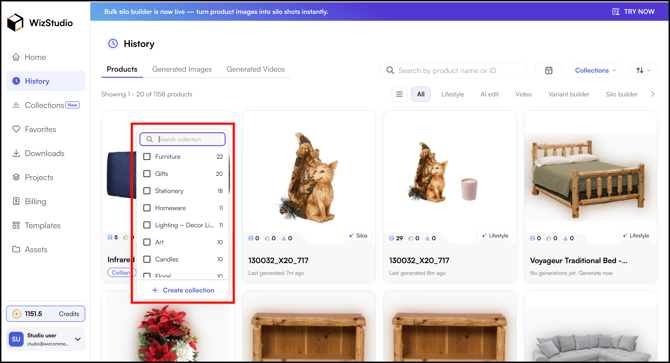Click the gray sectional sofa thumbnail
The height and width of the screenshot is (363, 670).
tap(591, 346)
